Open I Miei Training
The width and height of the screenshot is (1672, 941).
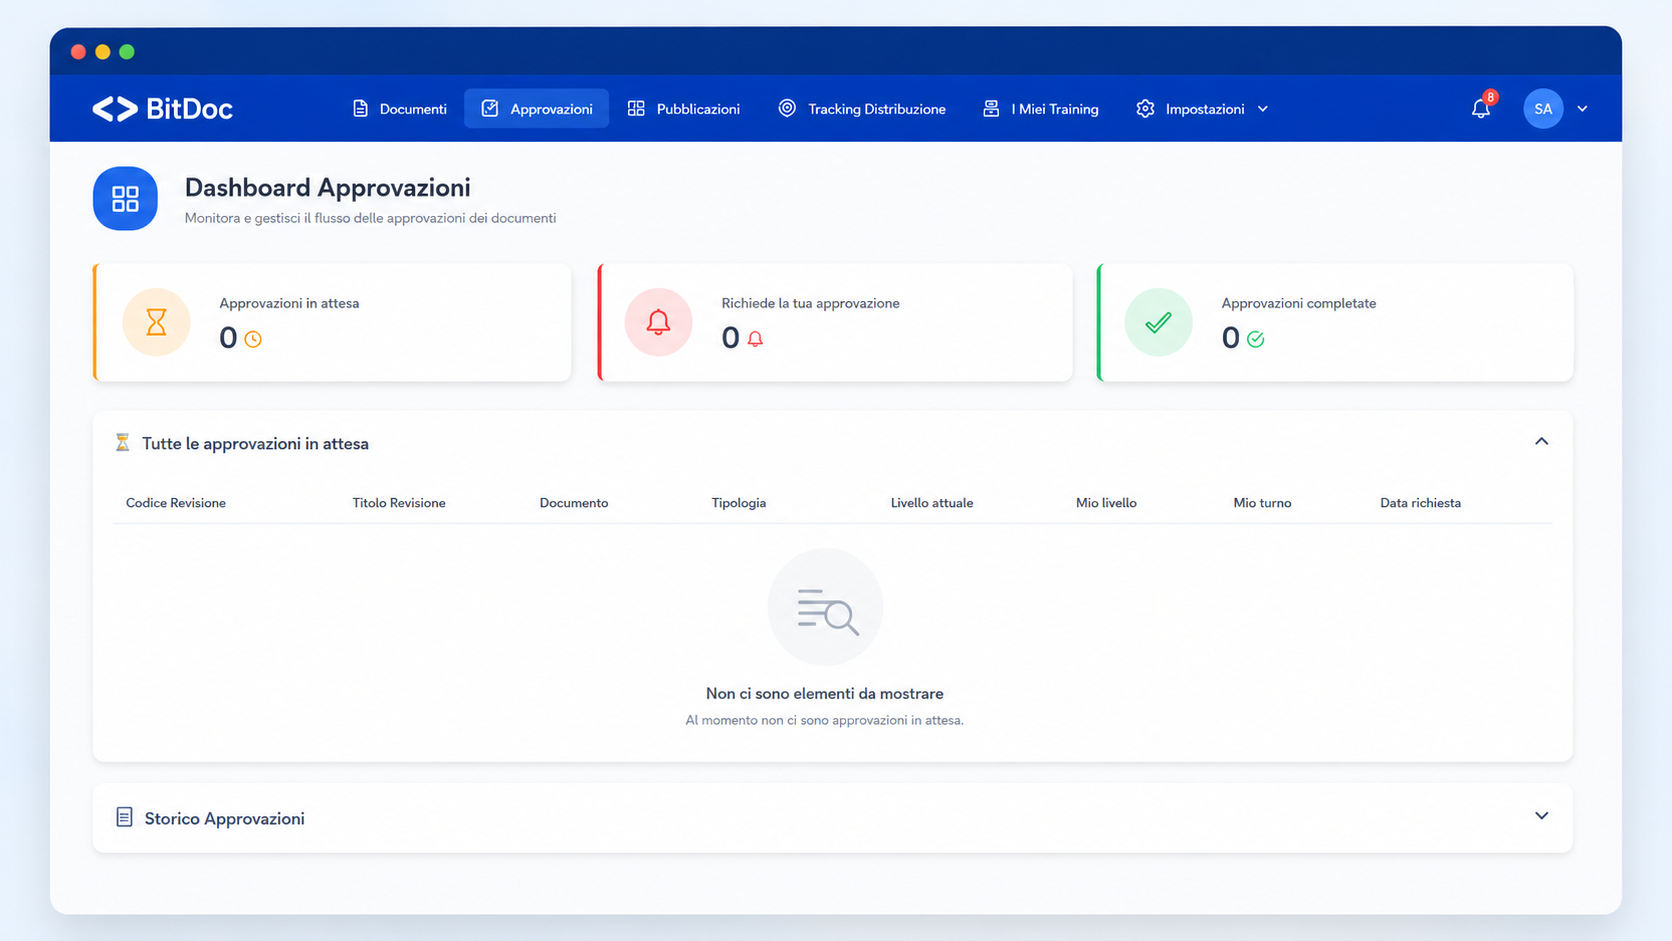point(1040,108)
